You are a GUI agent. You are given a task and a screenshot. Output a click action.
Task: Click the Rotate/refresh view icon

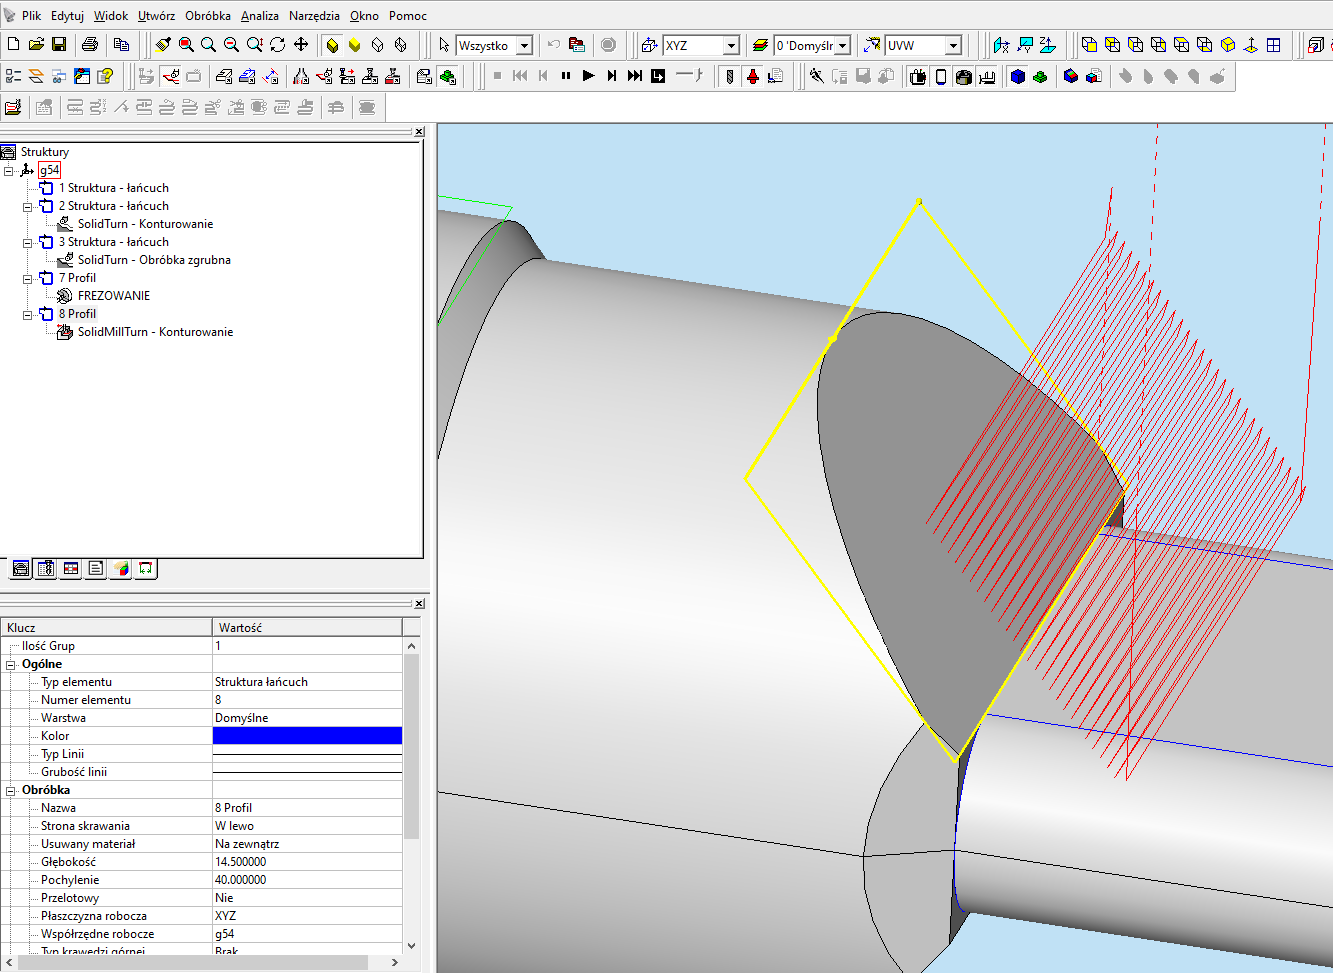[x=277, y=45]
